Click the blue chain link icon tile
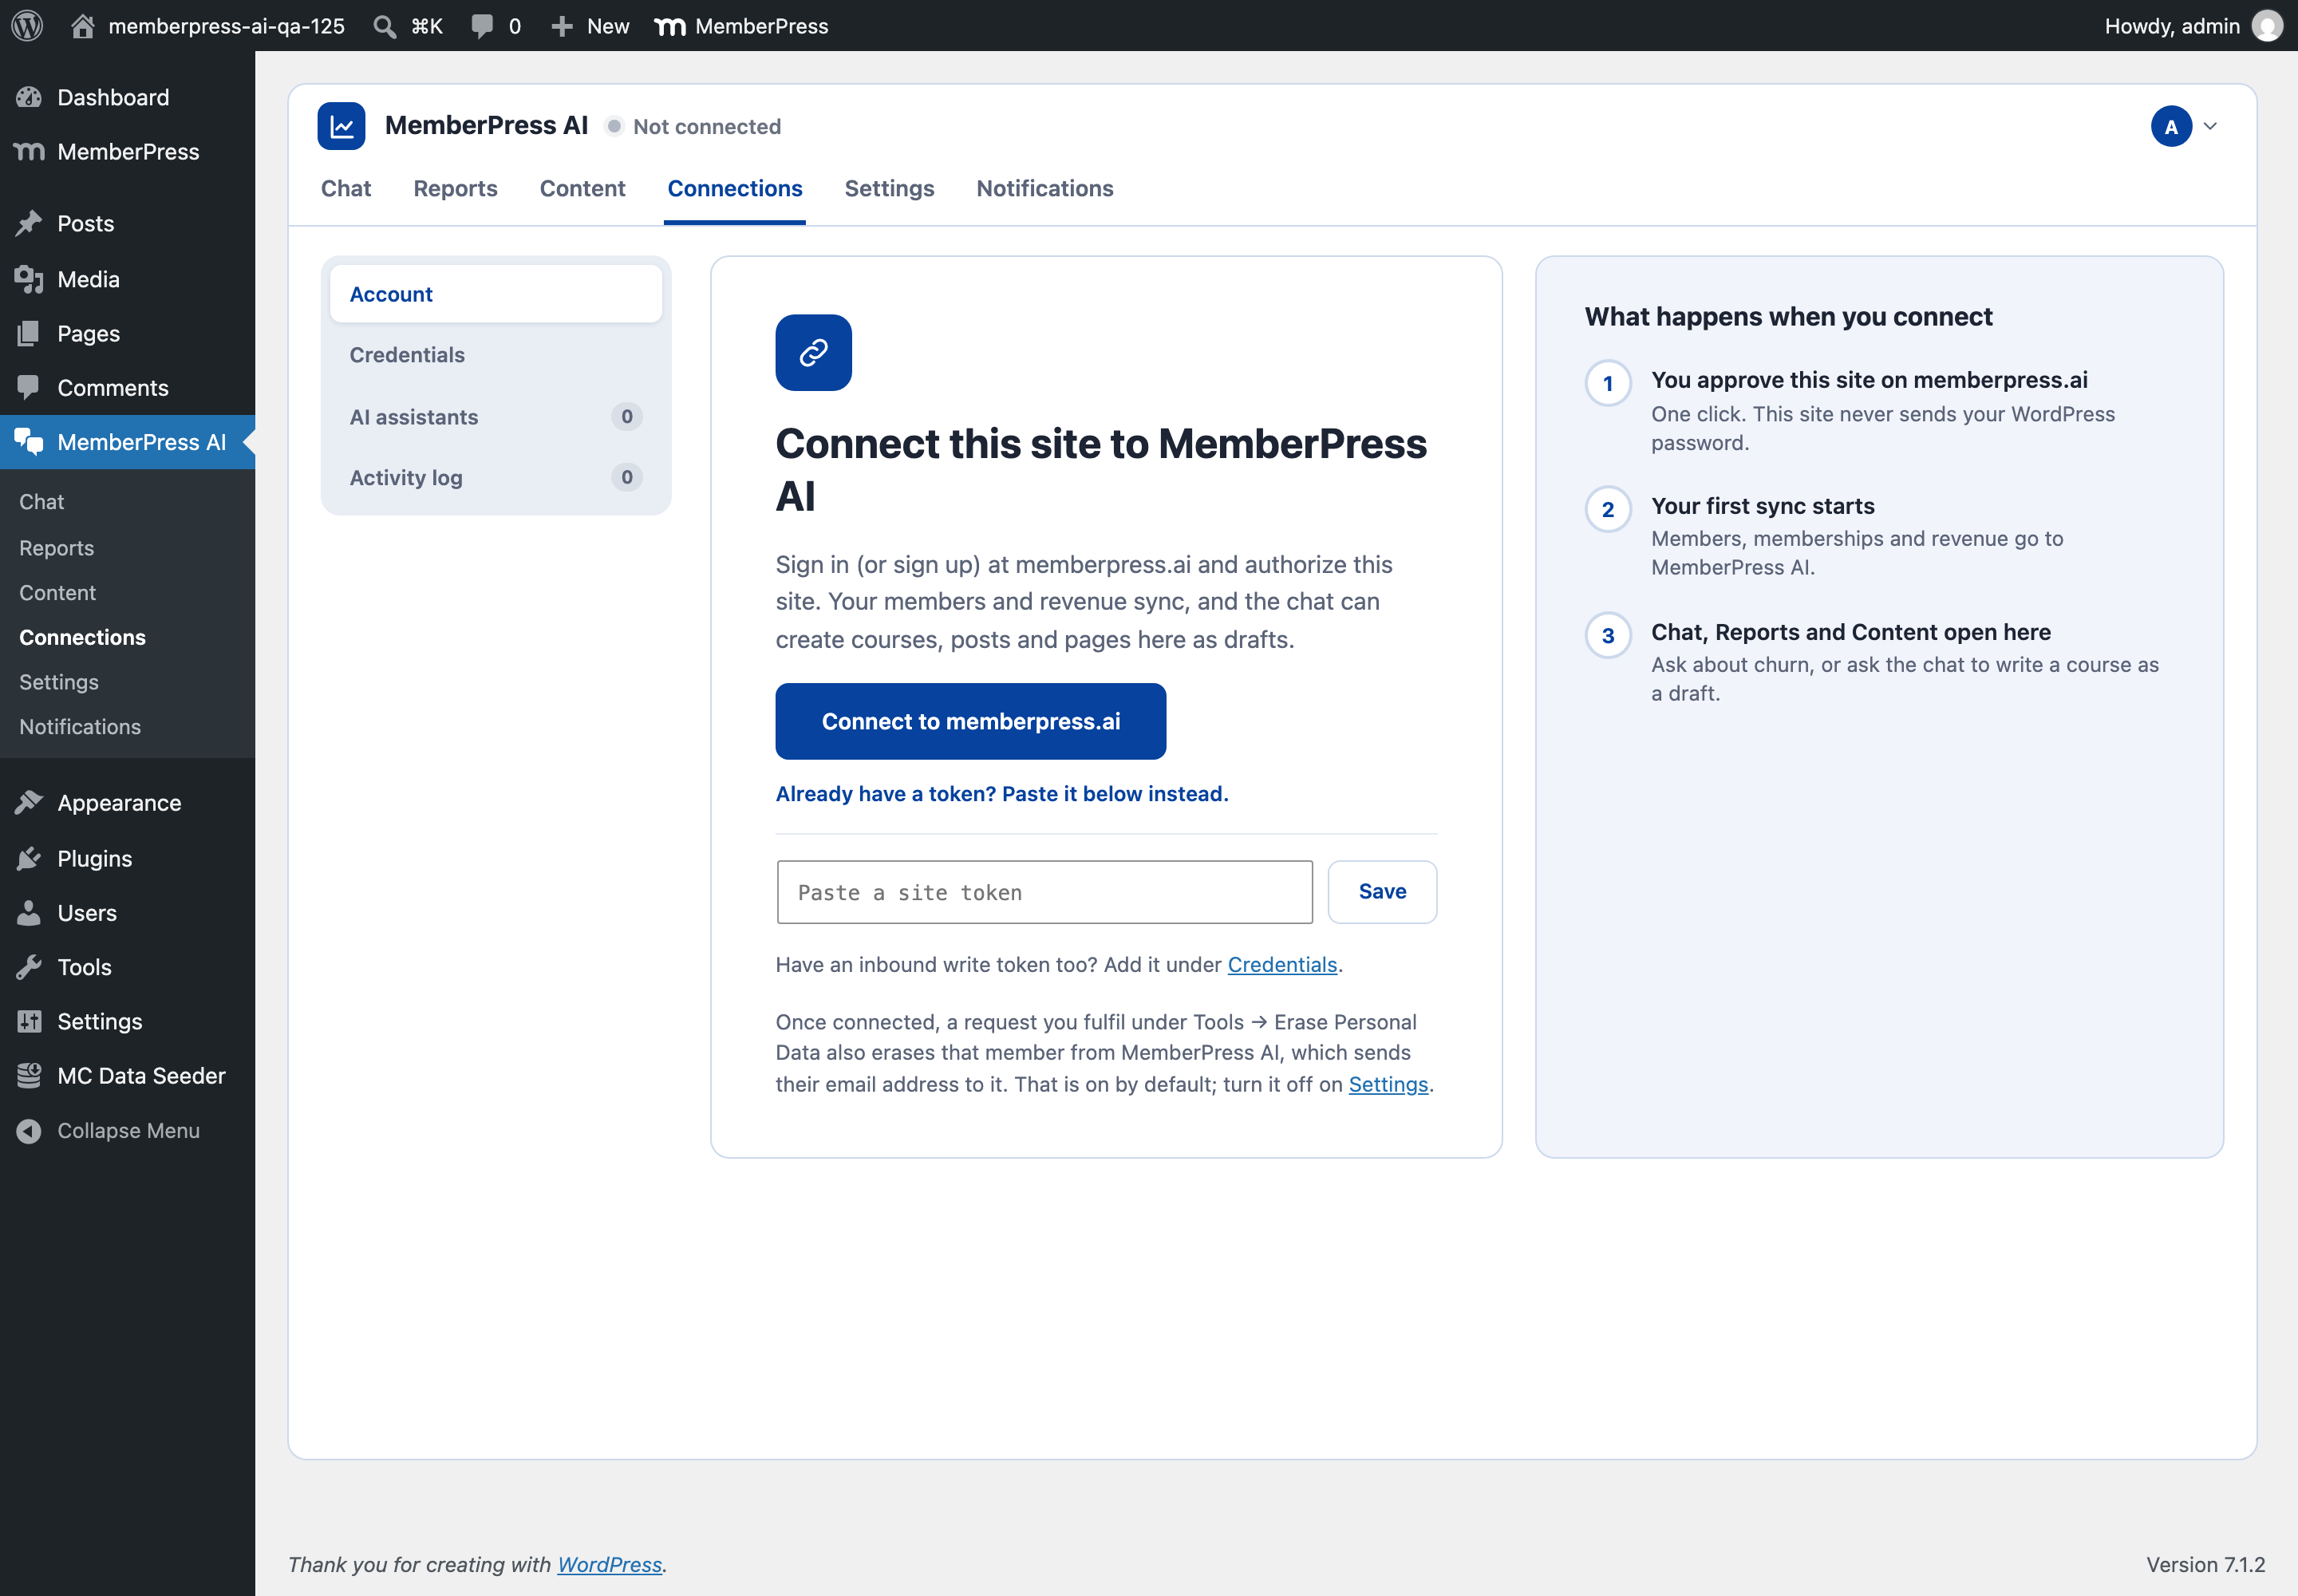Image resolution: width=2298 pixels, height=1596 pixels. point(813,352)
